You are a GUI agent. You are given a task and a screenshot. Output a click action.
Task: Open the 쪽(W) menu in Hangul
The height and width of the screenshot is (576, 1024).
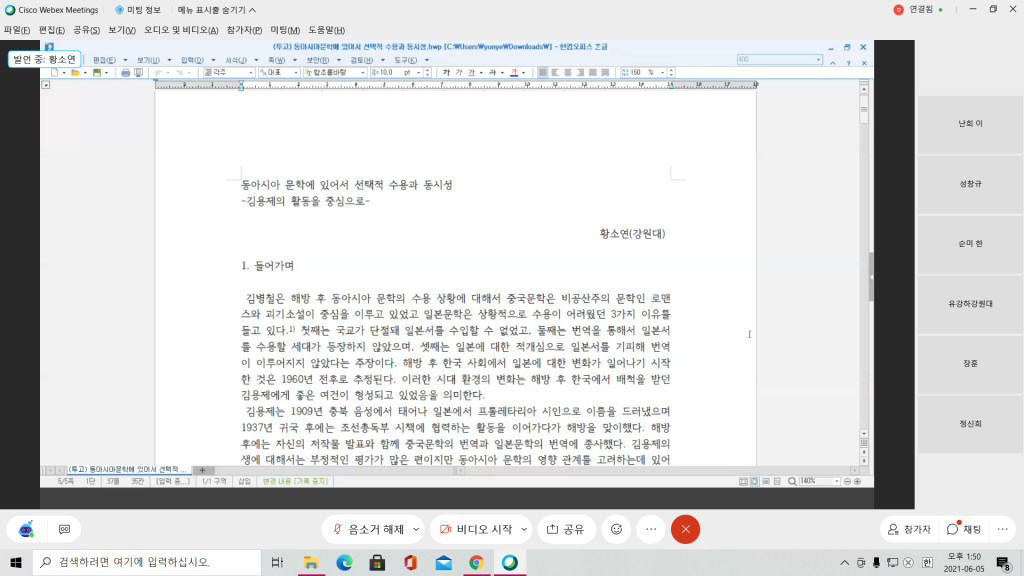click(277, 60)
